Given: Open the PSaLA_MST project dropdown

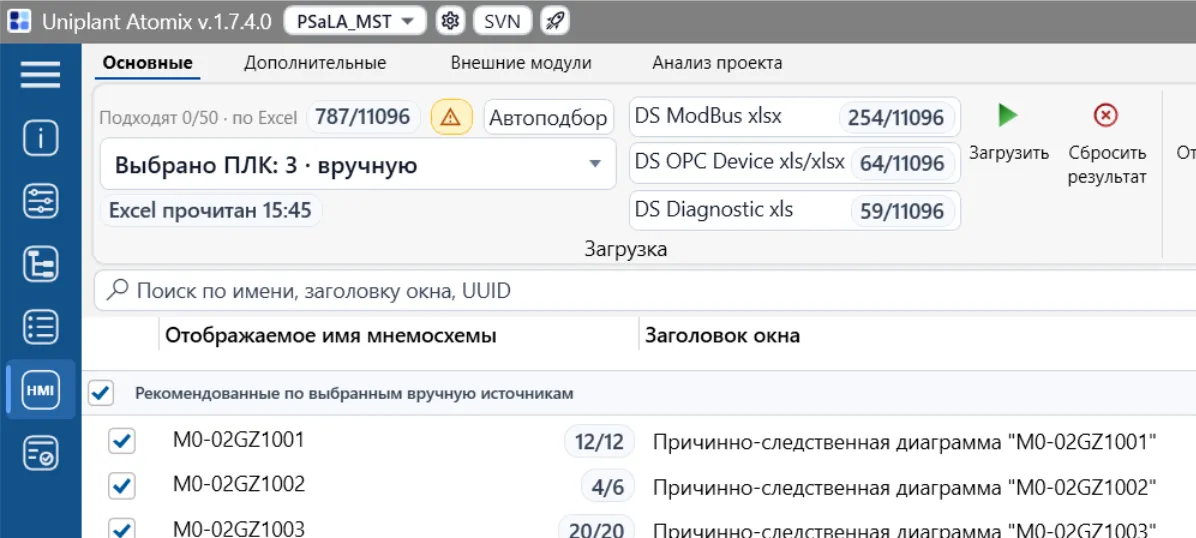Looking at the screenshot, I should coord(355,21).
